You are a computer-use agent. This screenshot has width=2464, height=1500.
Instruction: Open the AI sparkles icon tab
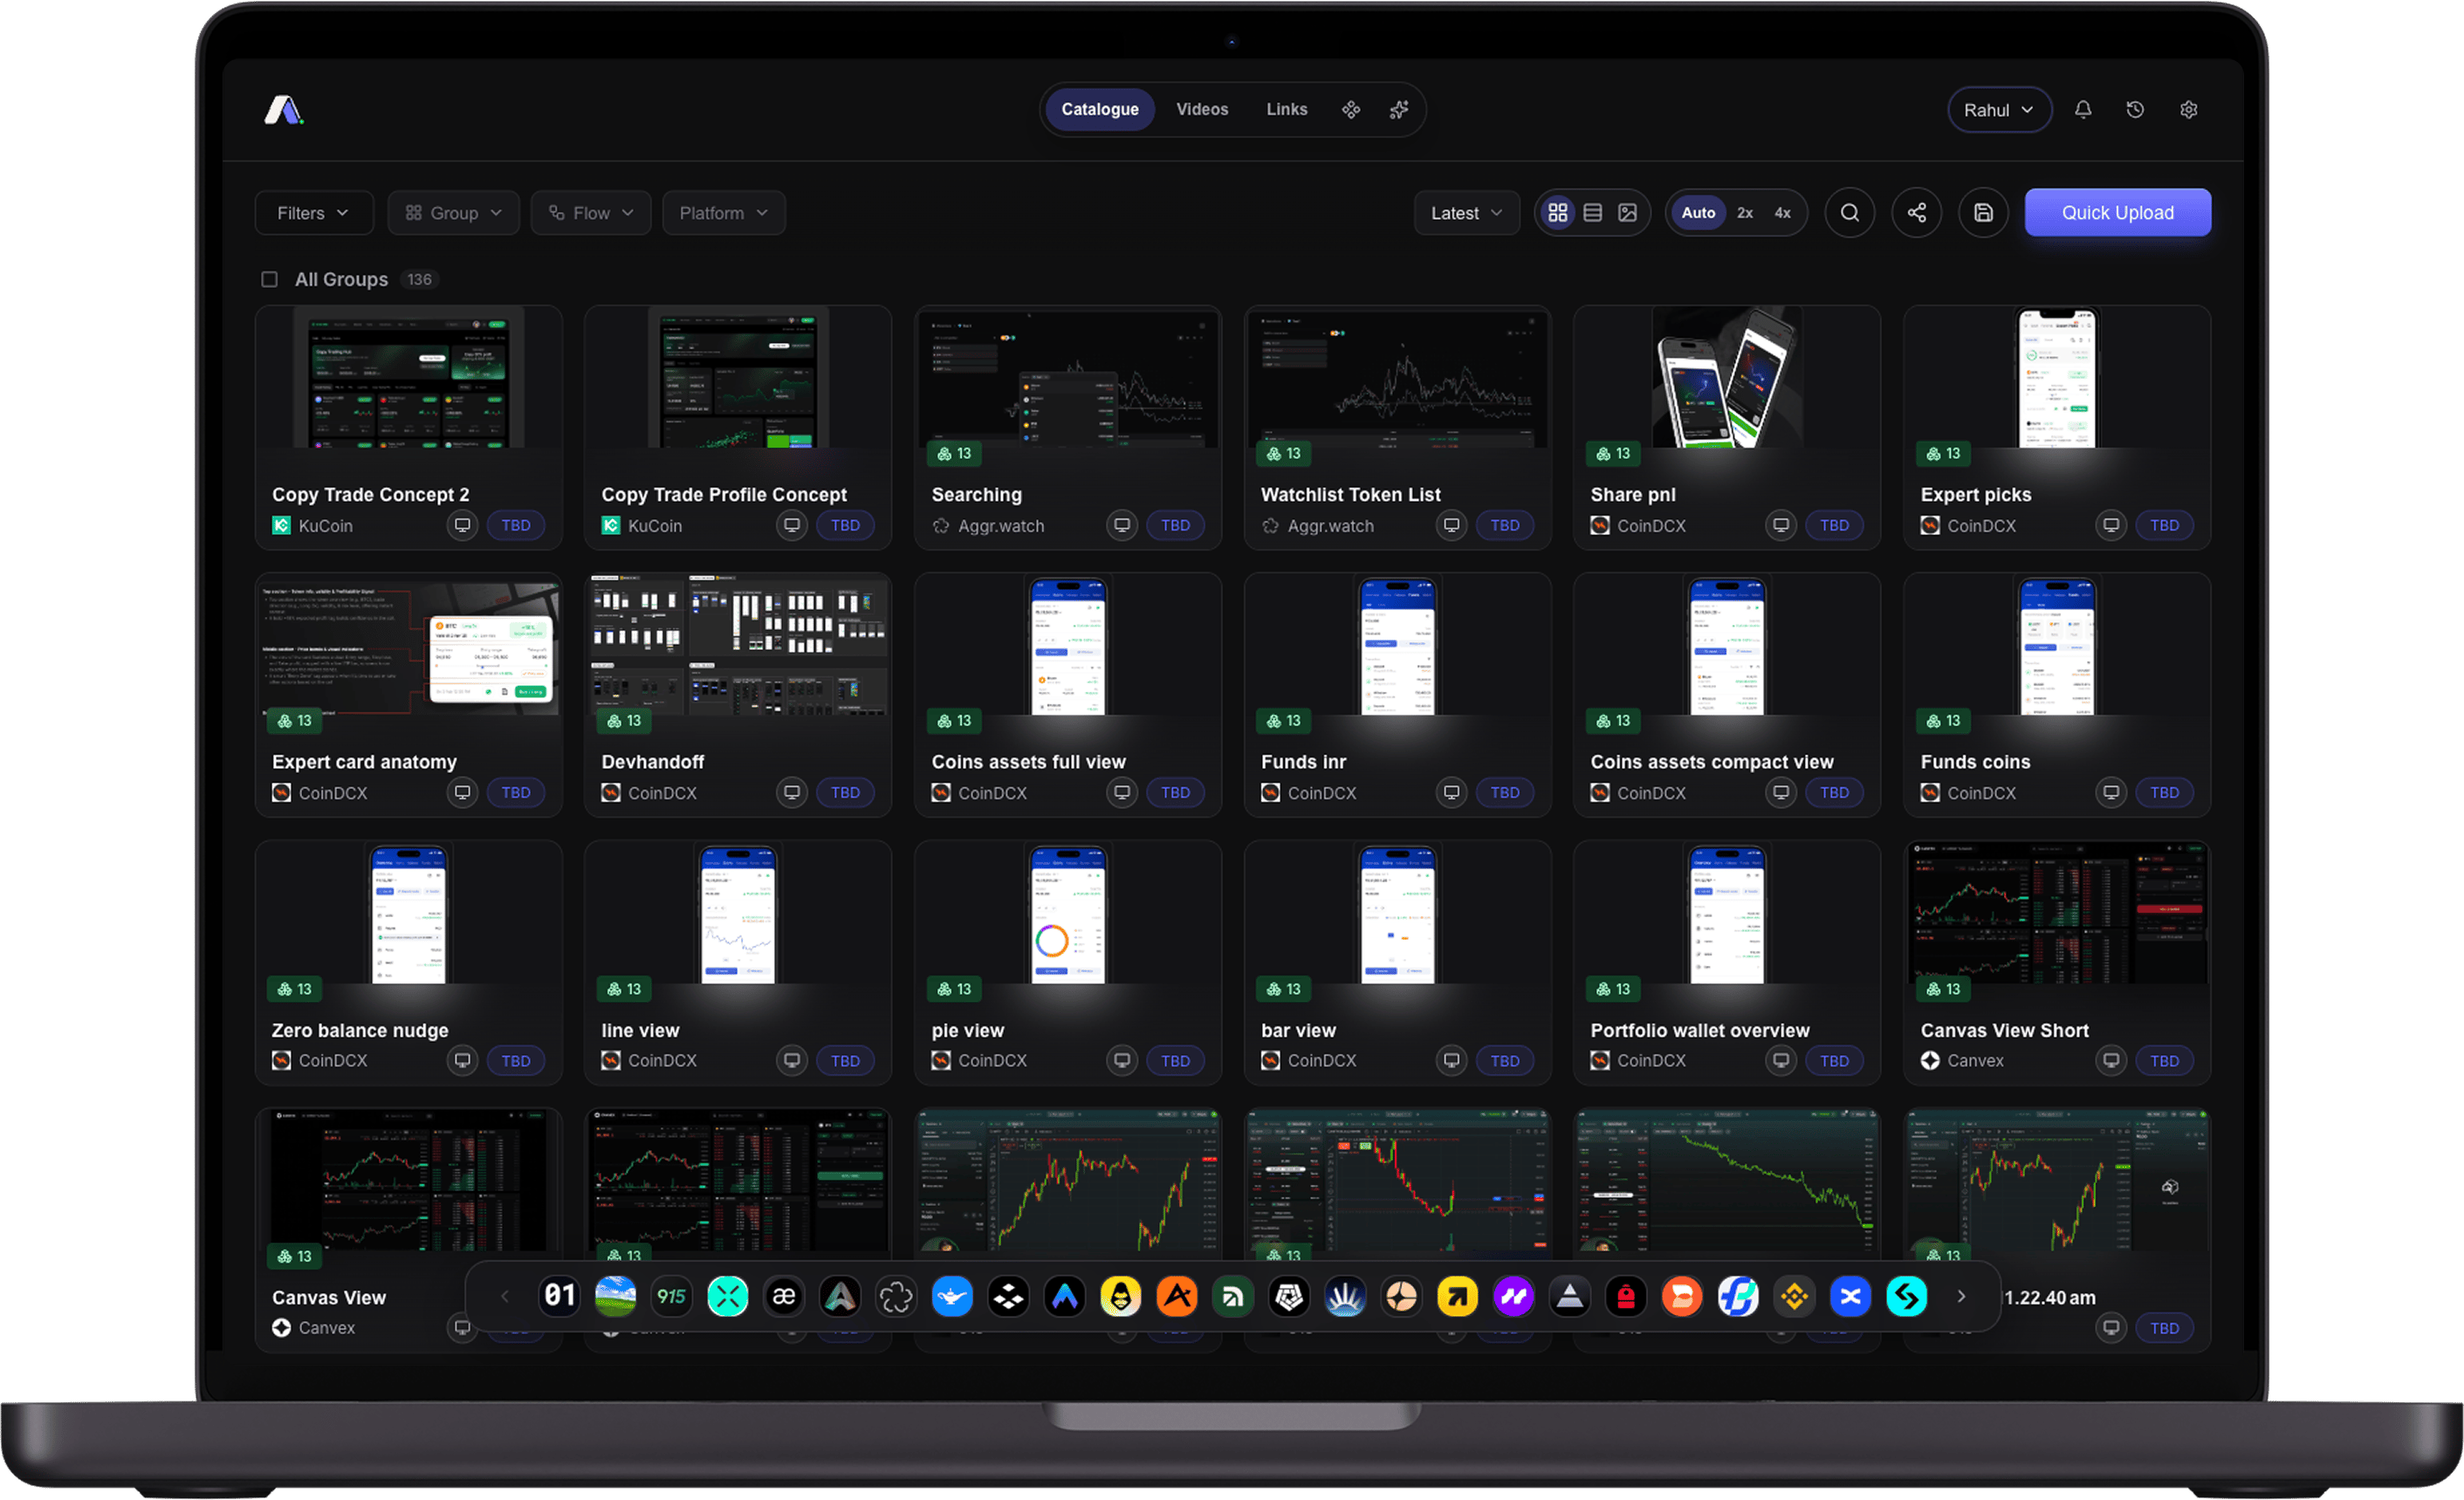click(1399, 109)
